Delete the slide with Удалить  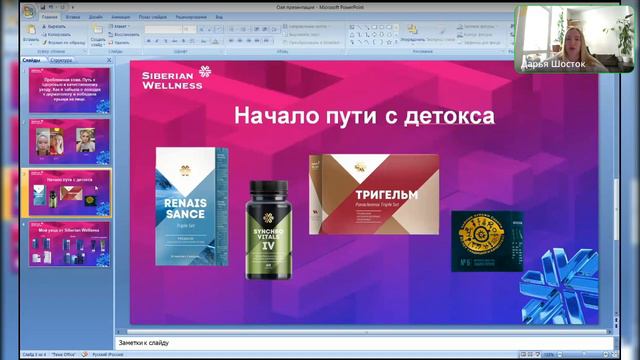[119, 42]
